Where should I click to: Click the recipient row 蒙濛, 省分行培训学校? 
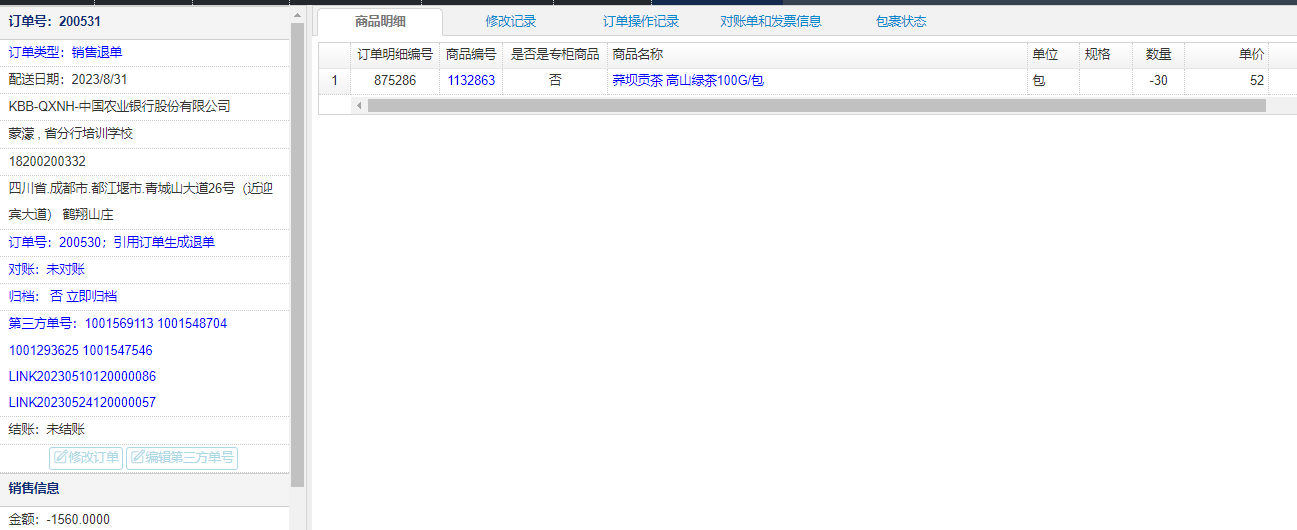pos(145,133)
